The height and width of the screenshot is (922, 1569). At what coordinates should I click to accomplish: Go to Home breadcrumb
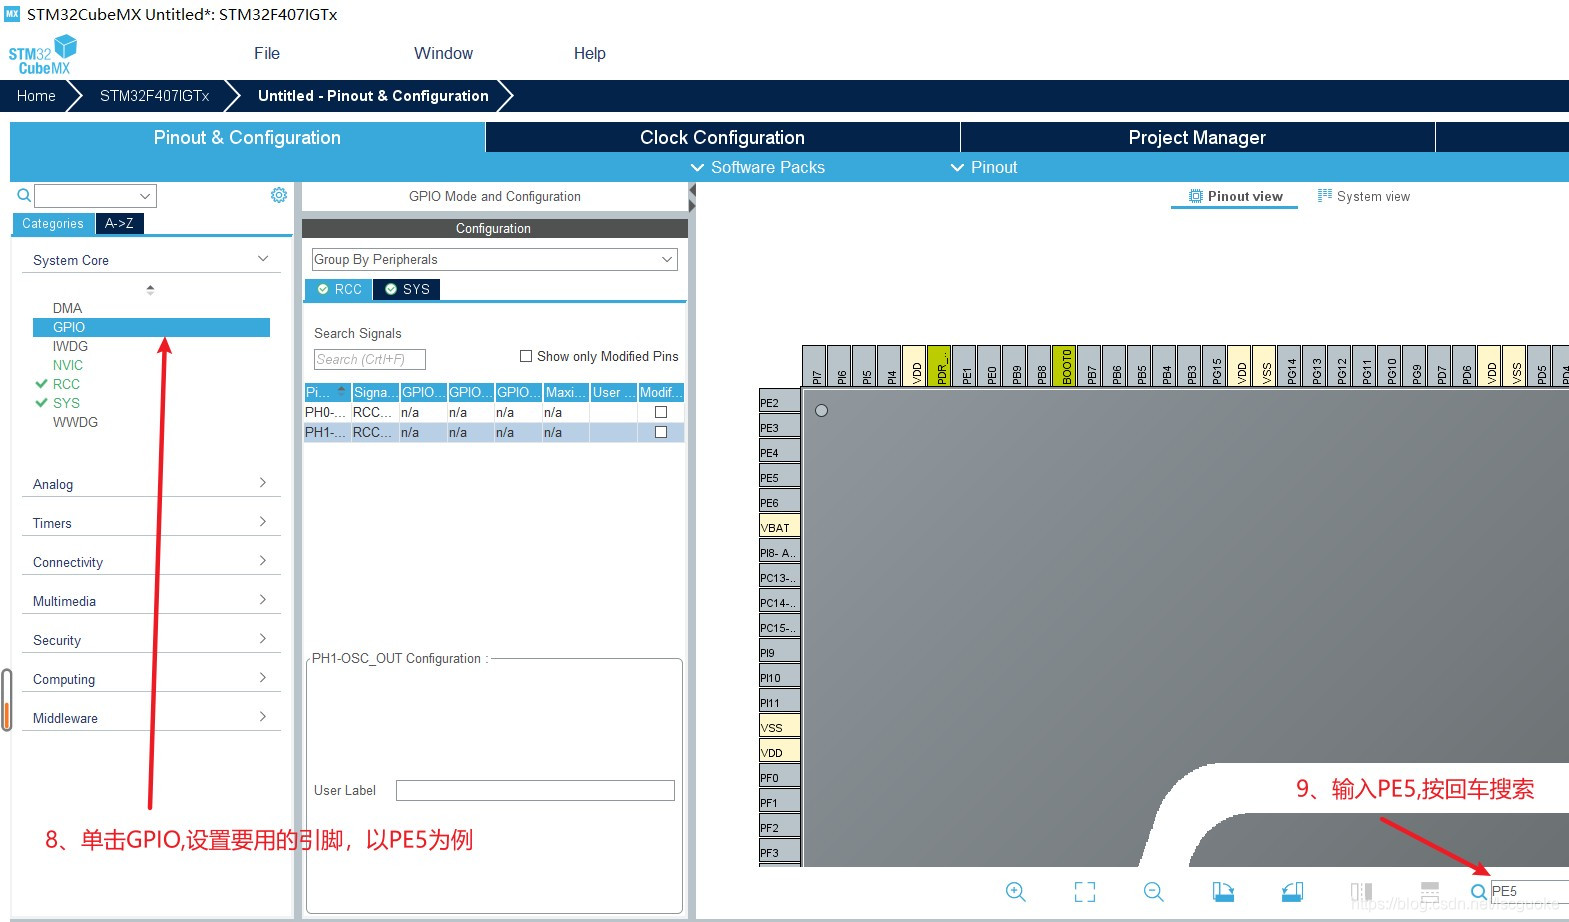(36, 96)
